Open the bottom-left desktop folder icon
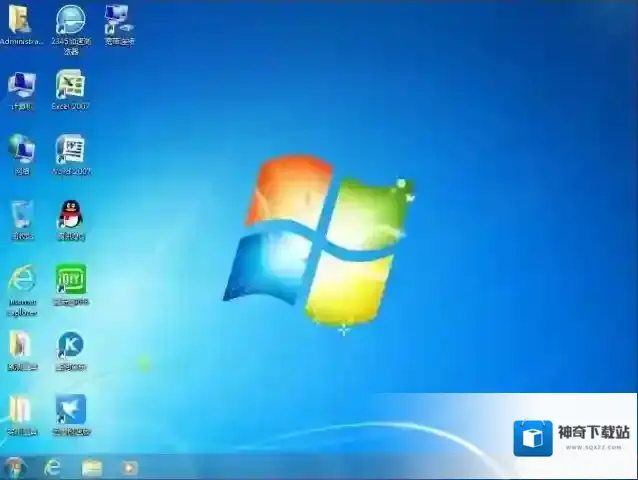Screen dimensions: 638x480 pyautogui.click(x=21, y=410)
